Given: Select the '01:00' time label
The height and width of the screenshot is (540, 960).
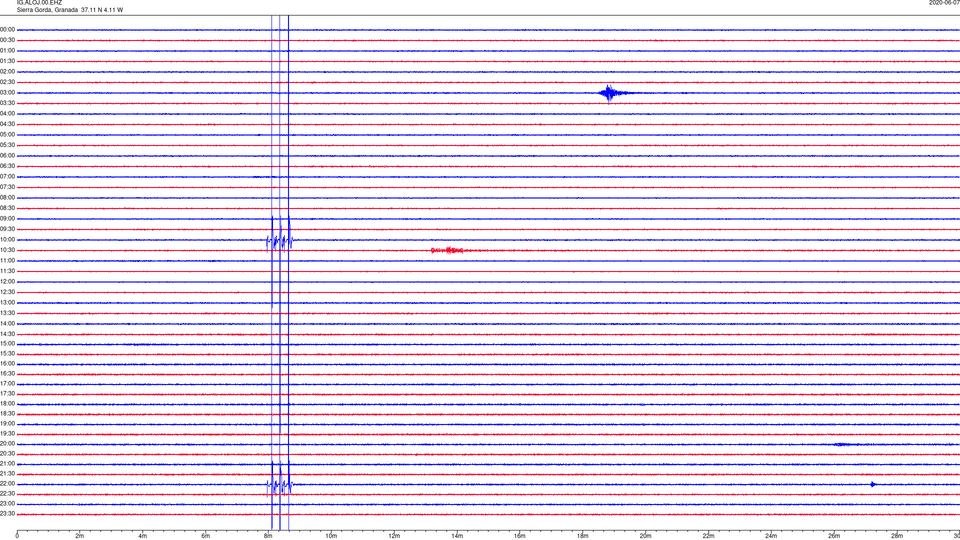Looking at the screenshot, I should click(8, 50).
